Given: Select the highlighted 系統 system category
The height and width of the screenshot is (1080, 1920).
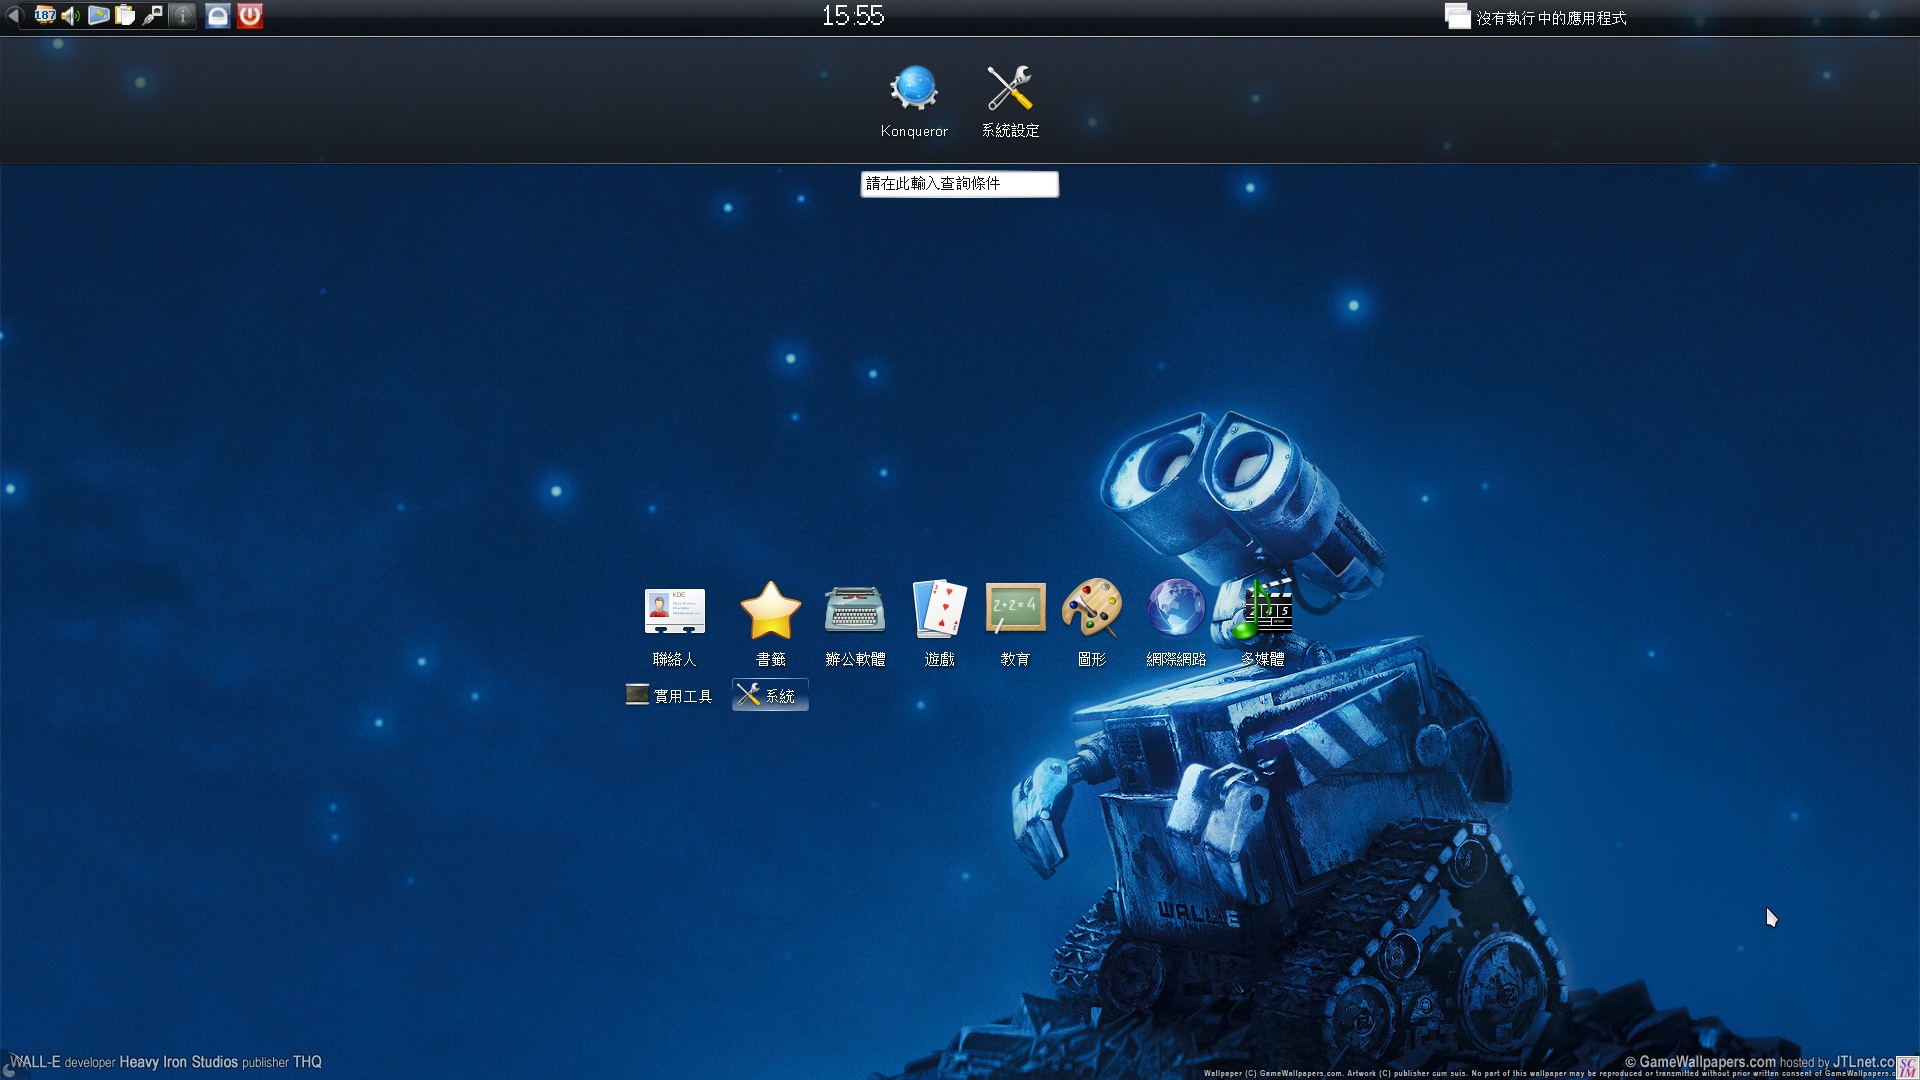Looking at the screenshot, I should pyautogui.click(x=770, y=695).
